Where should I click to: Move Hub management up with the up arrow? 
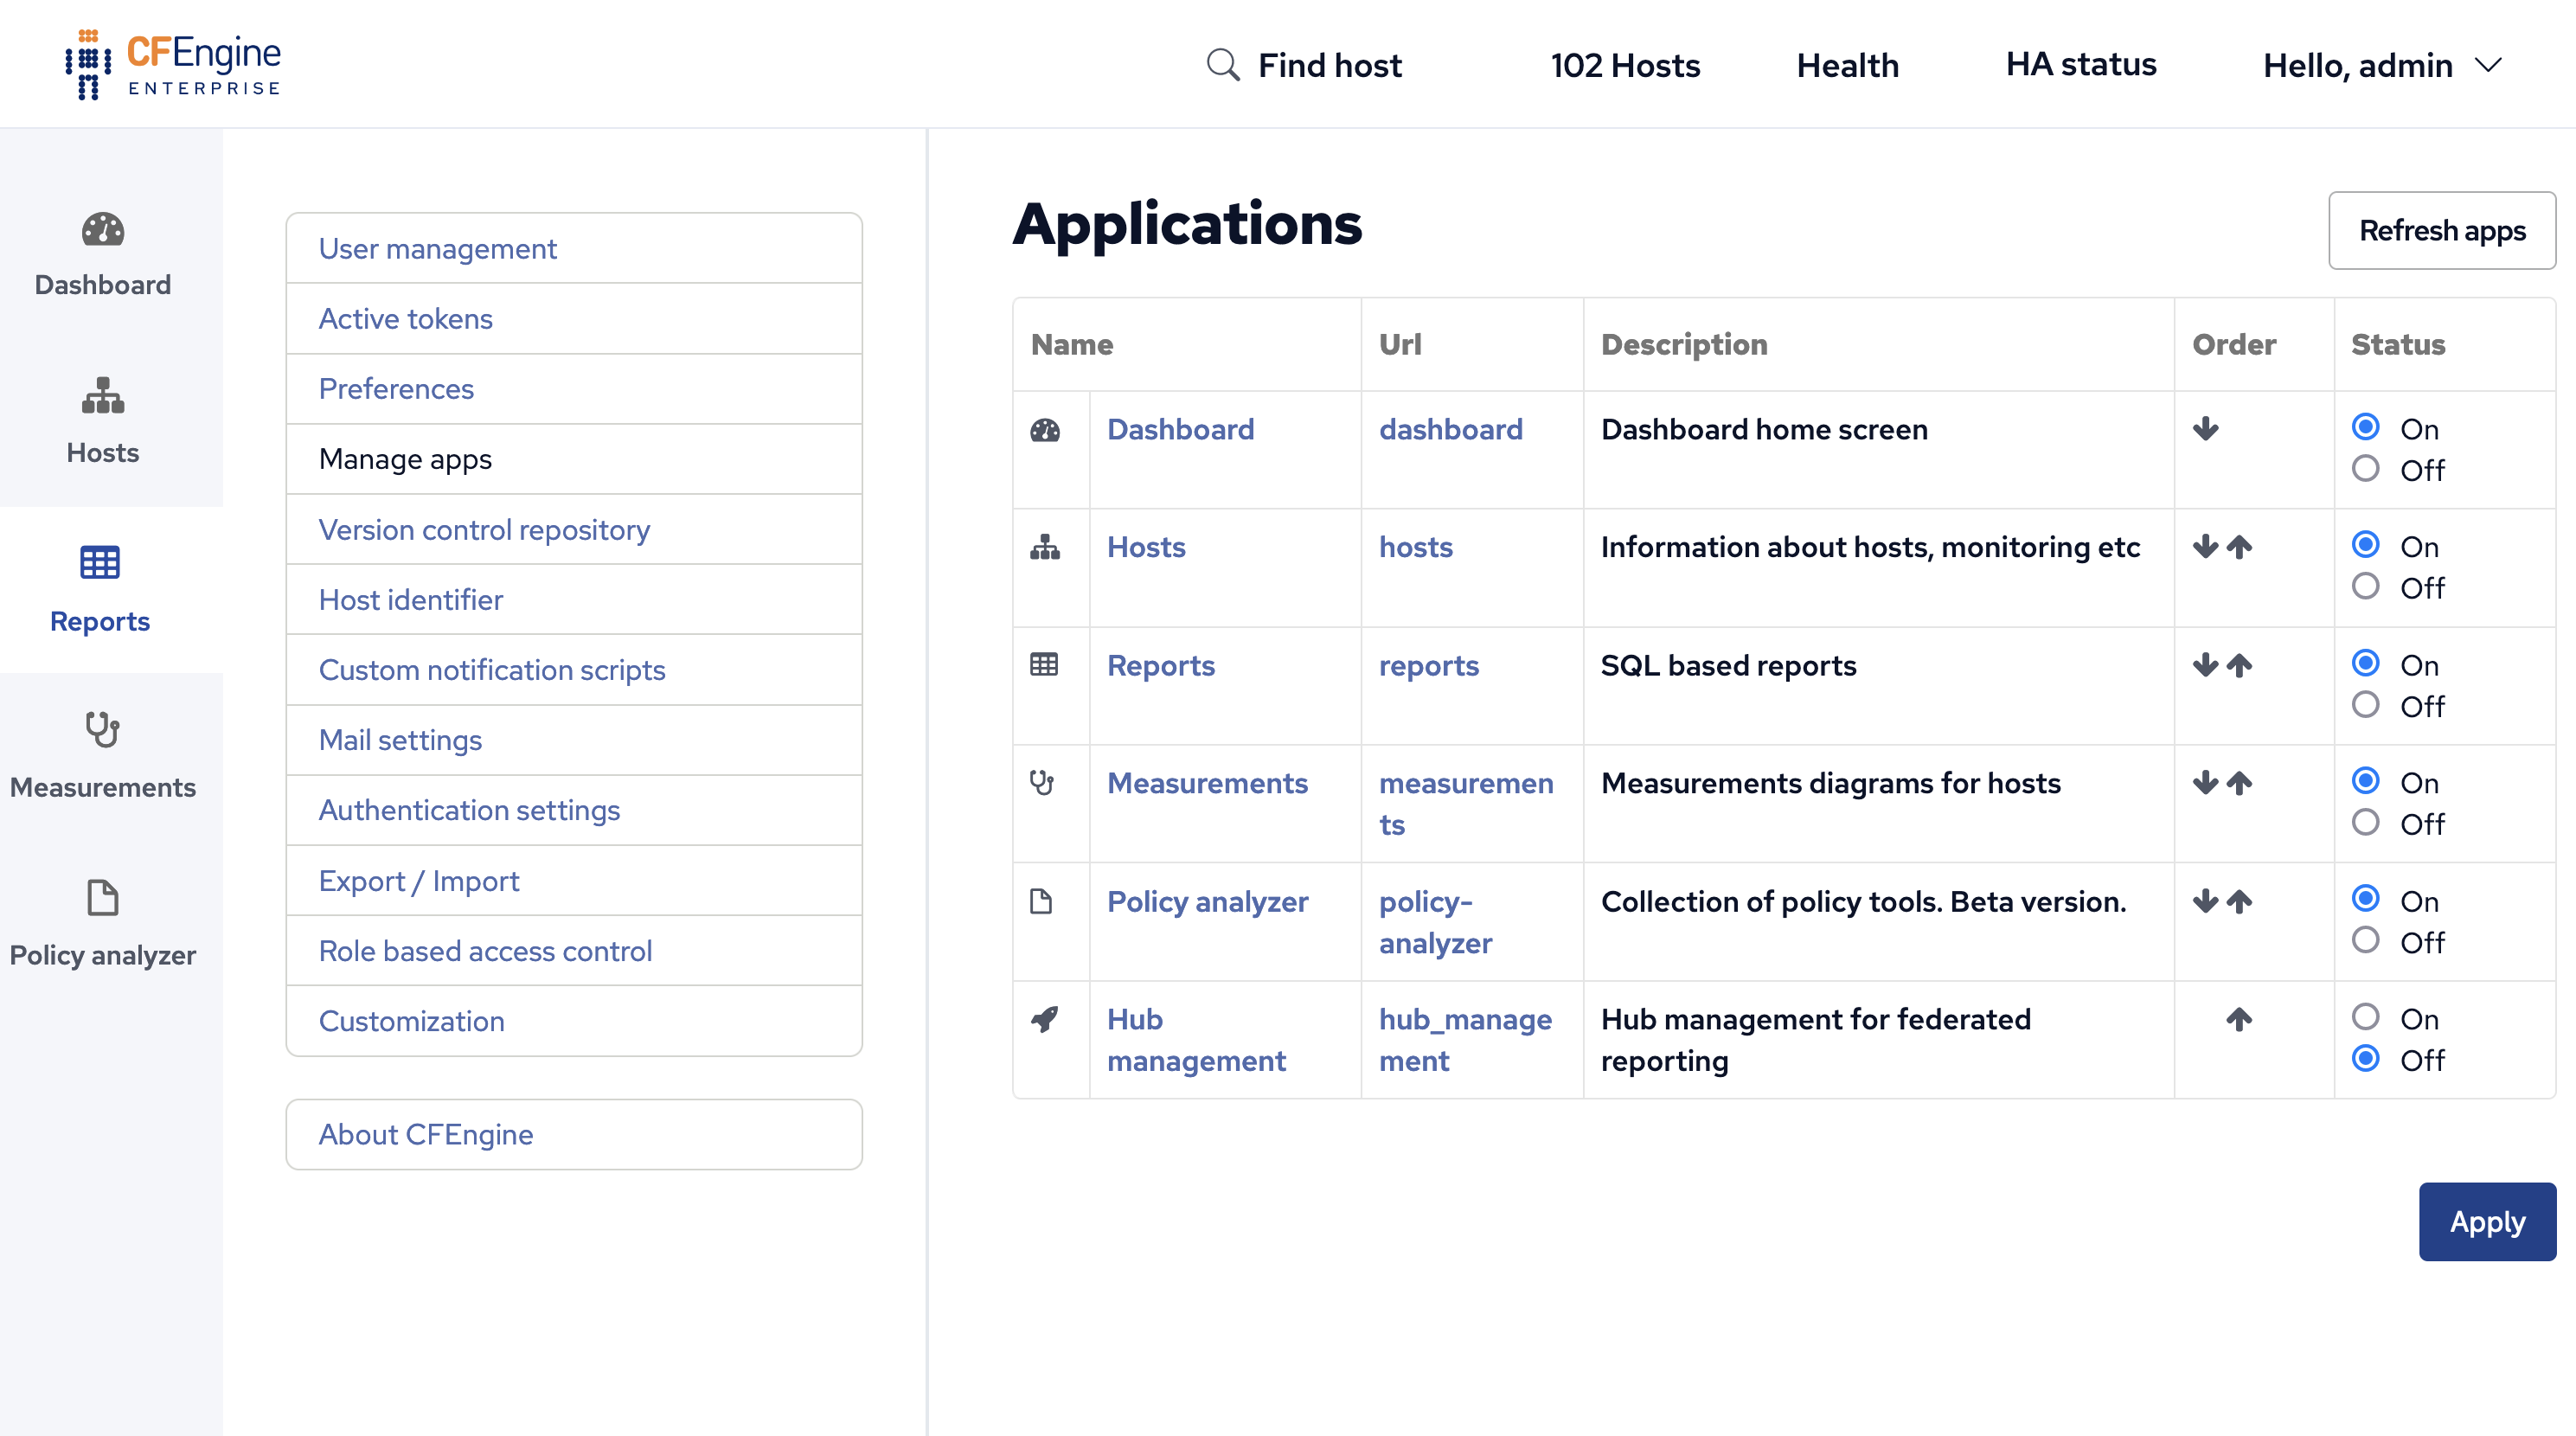coord(2239,1020)
